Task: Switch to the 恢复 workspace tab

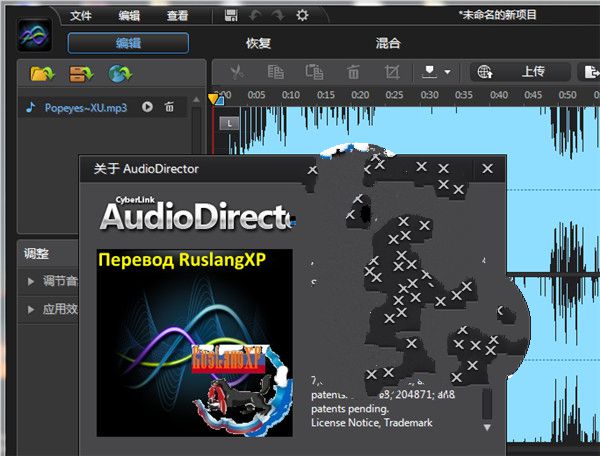Action: (258, 43)
